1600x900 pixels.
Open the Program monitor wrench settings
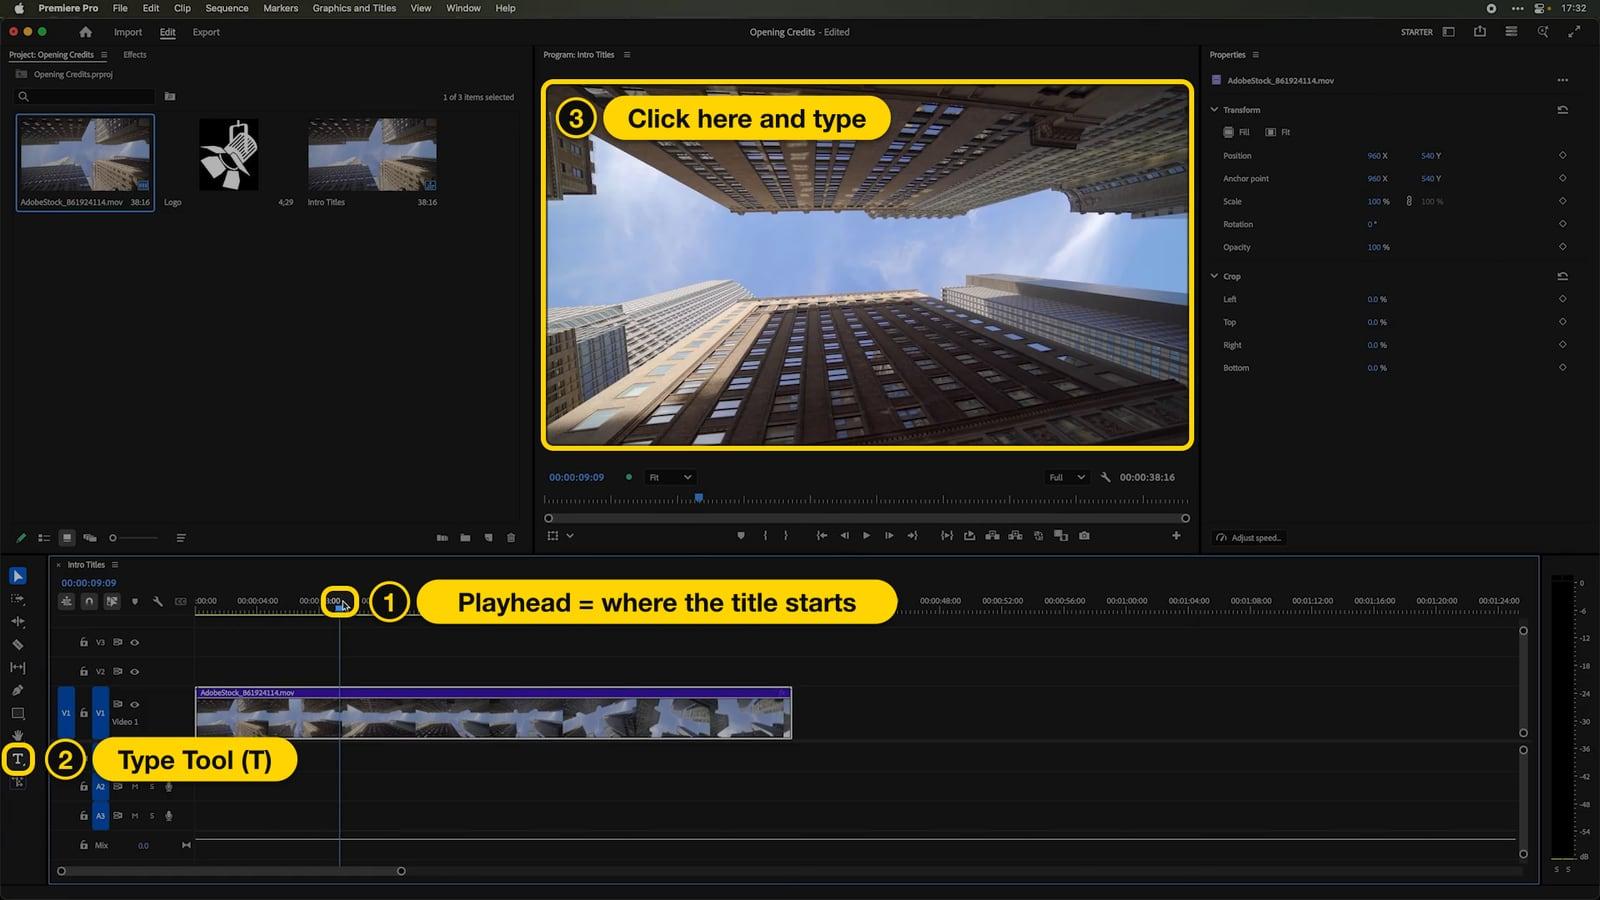1106,478
